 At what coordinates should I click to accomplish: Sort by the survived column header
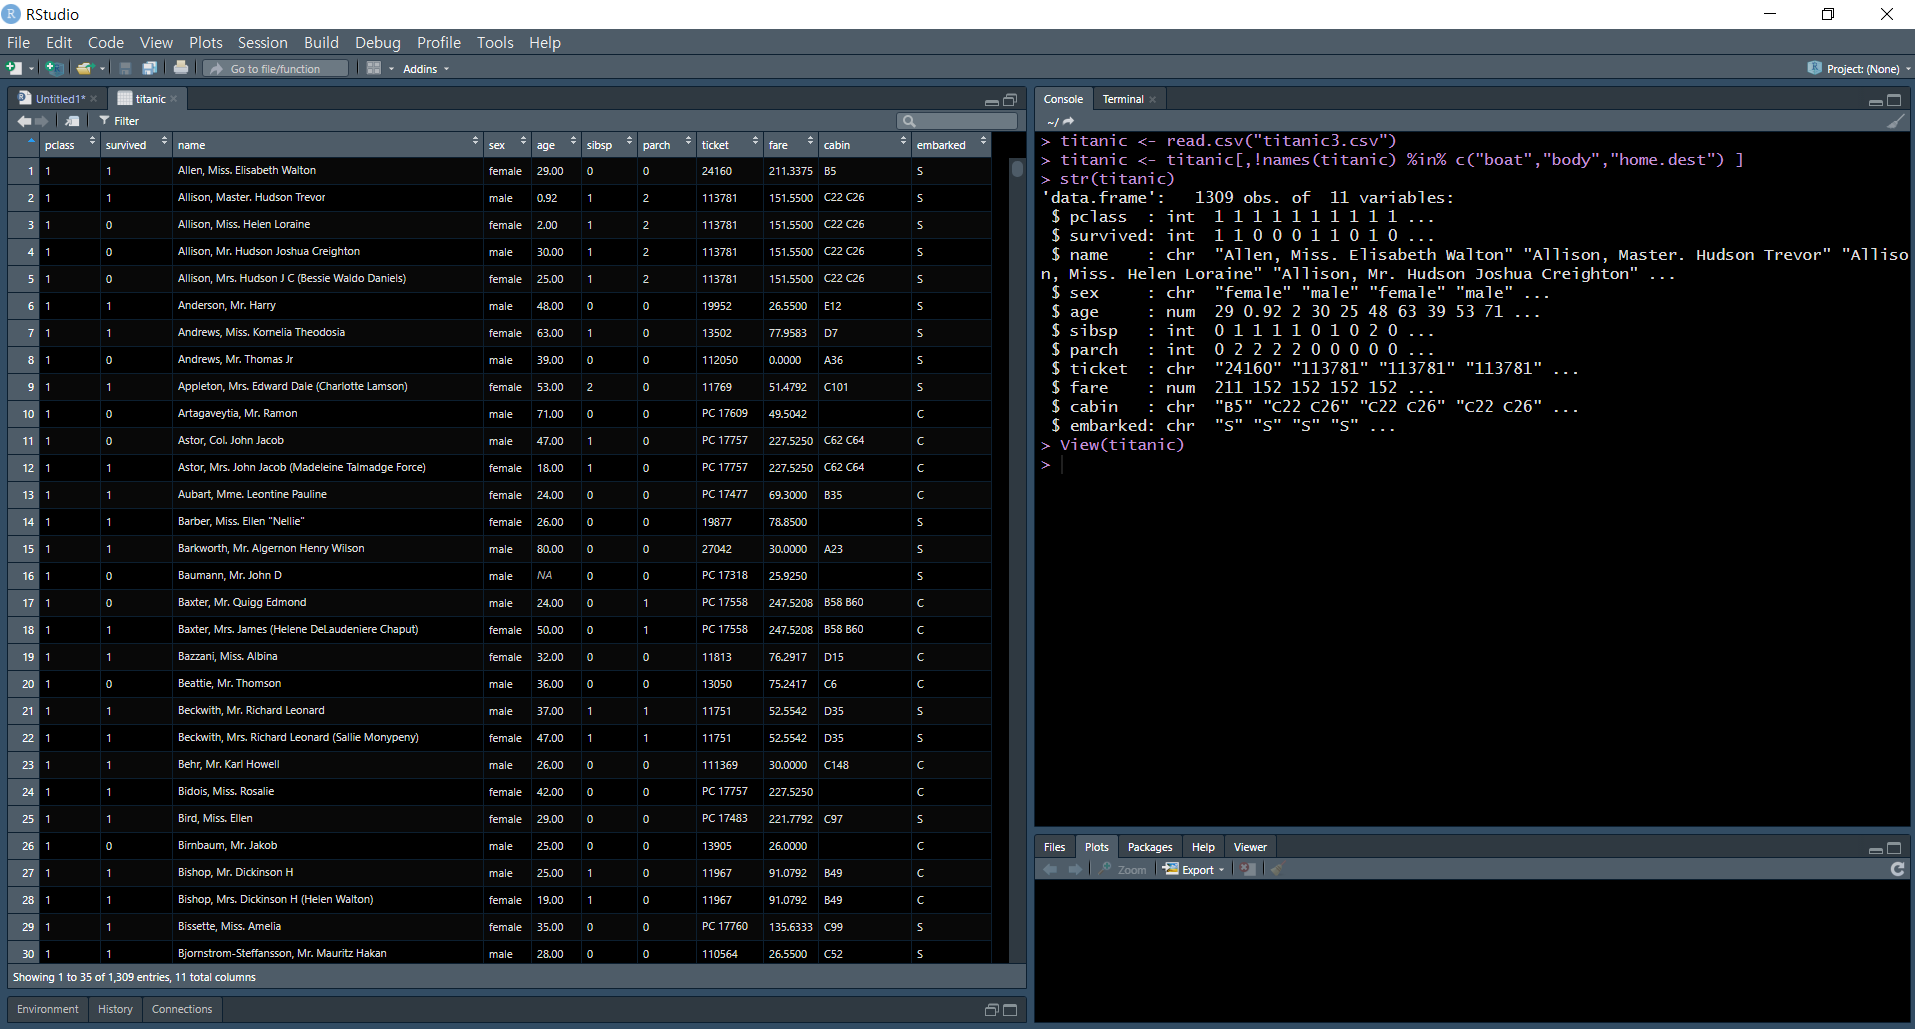click(135, 145)
